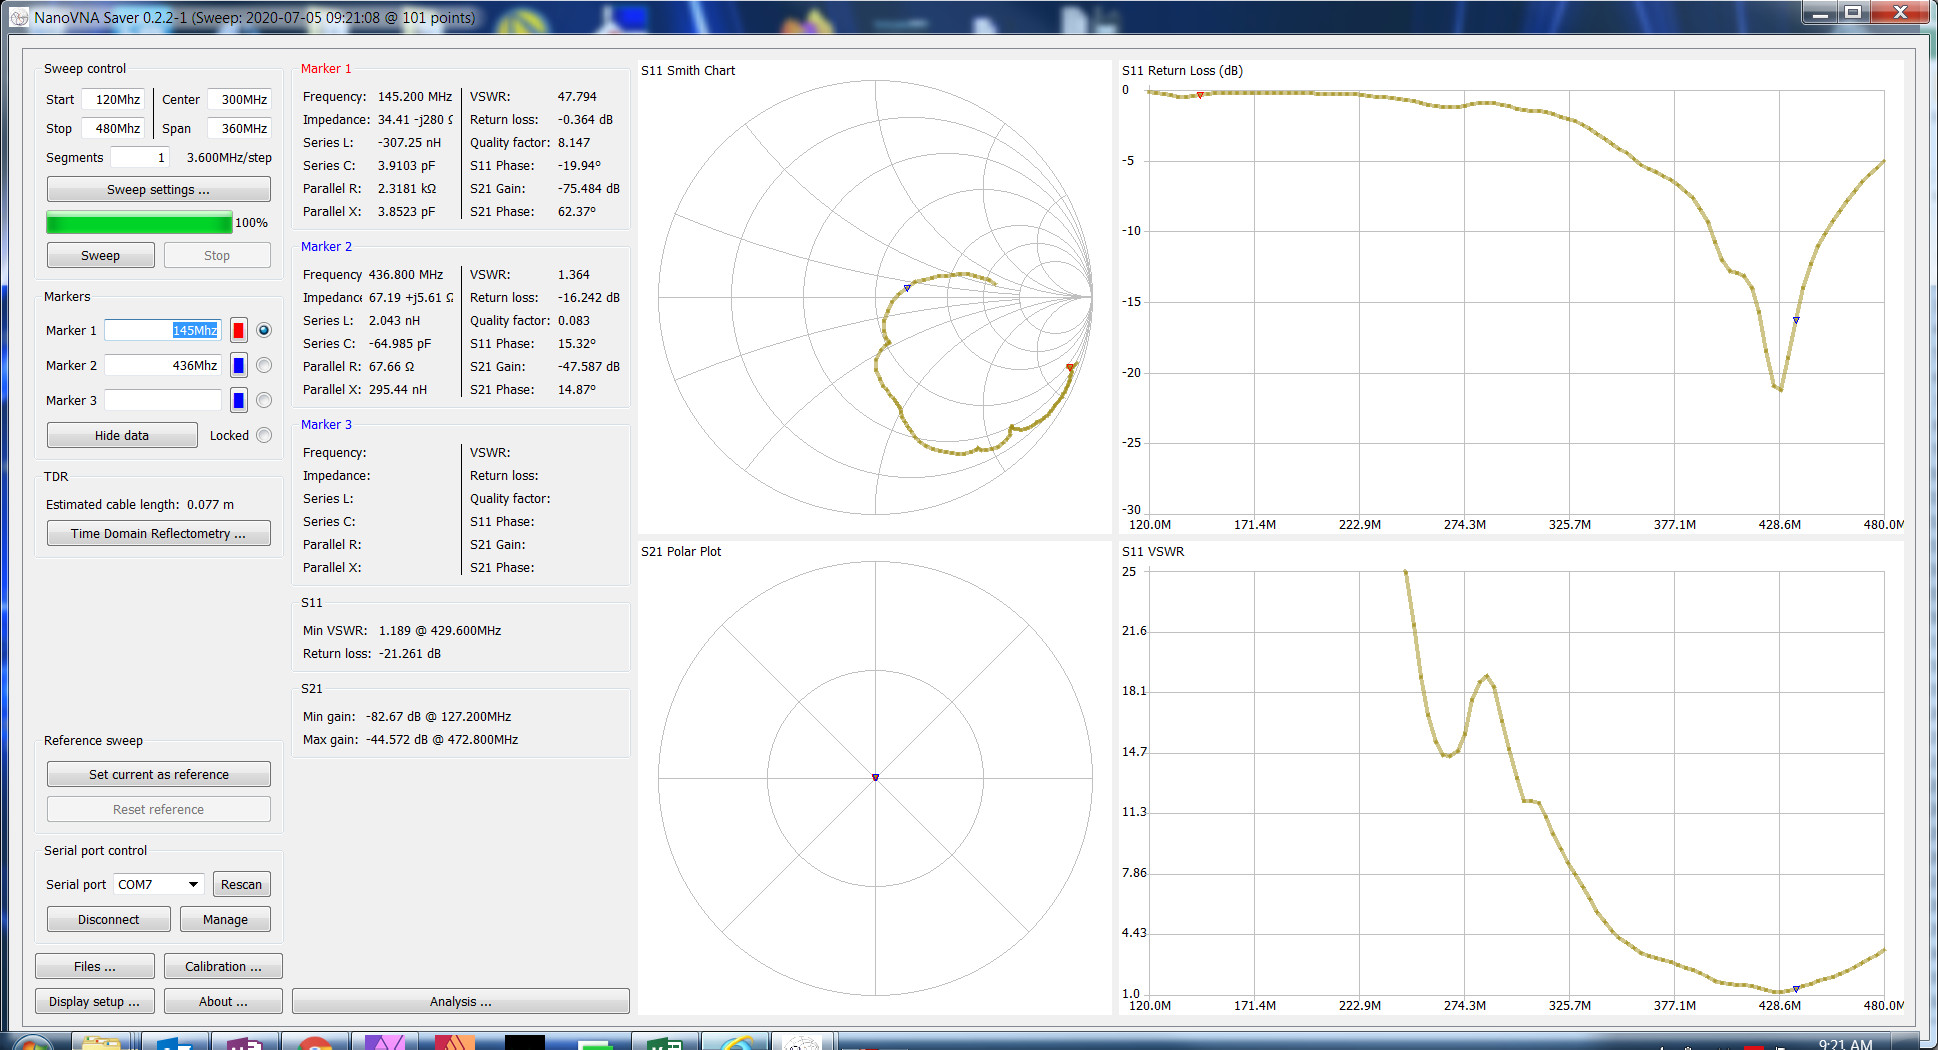Open the Calibration window
Viewport: 1938px width, 1050px height.
point(223,967)
